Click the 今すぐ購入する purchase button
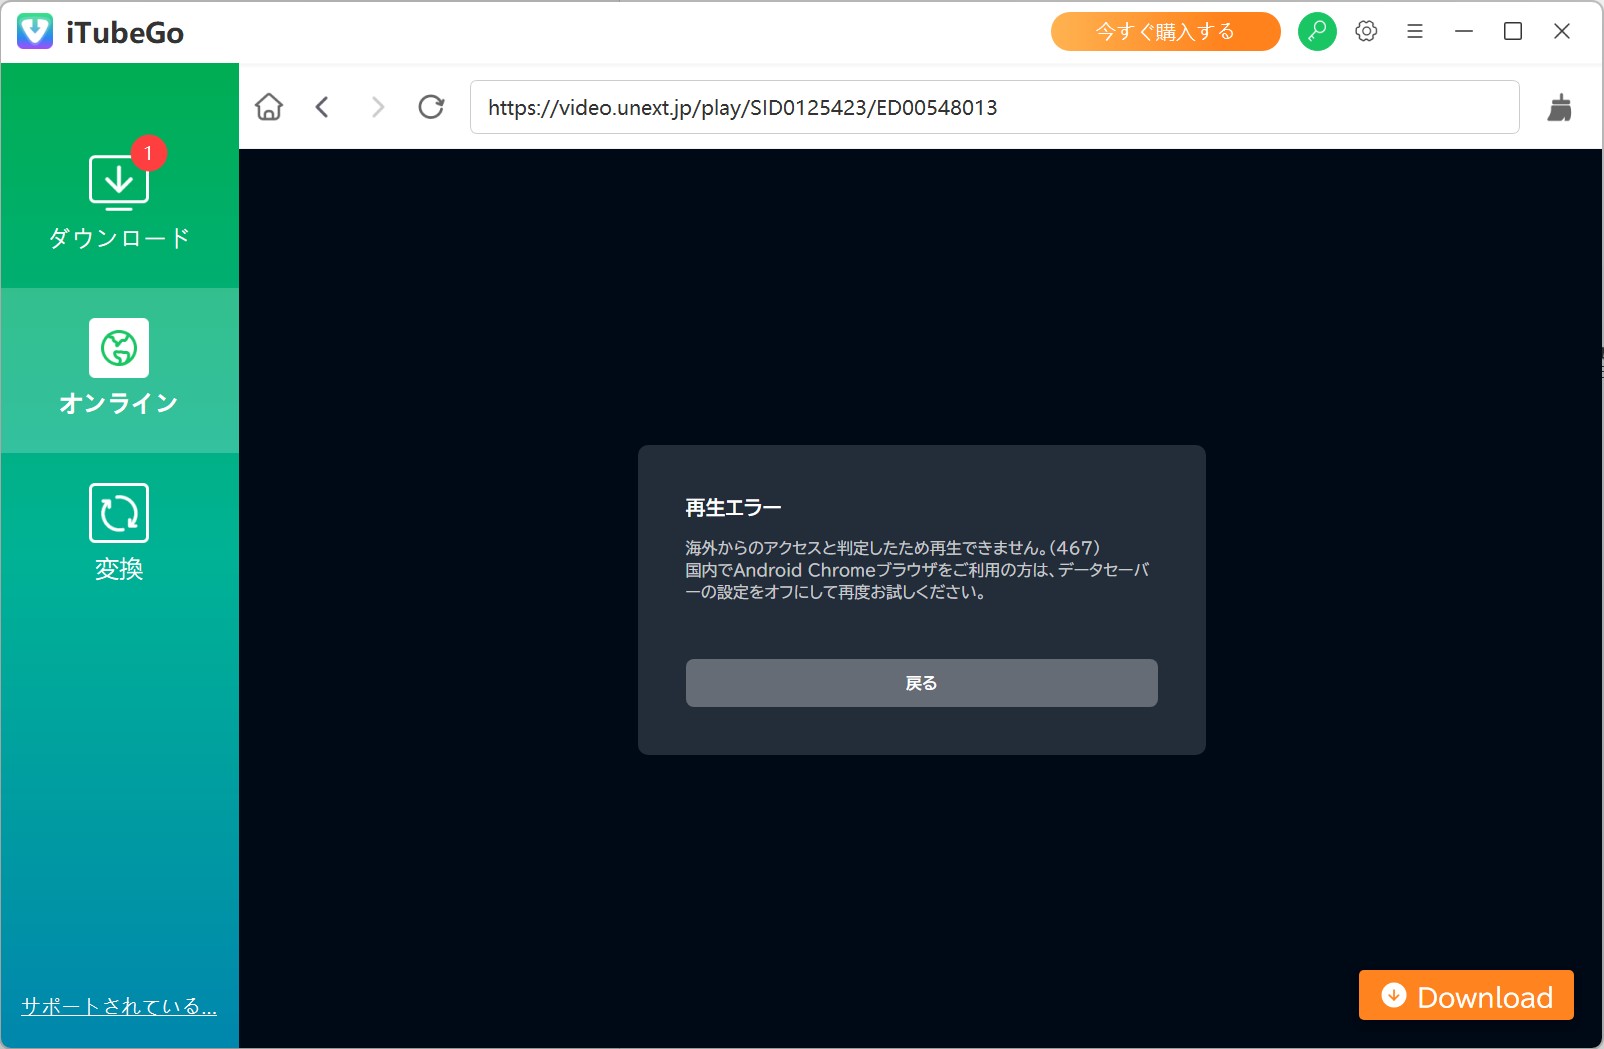This screenshot has height=1049, width=1604. [x=1166, y=32]
